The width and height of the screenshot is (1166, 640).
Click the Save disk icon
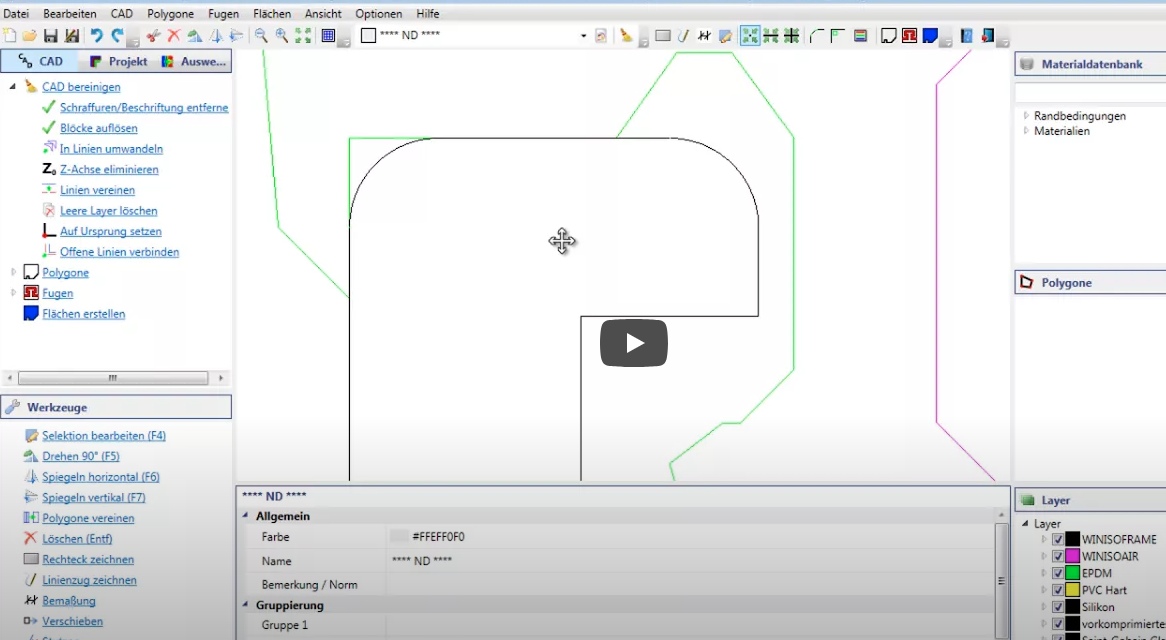(50, 36)
